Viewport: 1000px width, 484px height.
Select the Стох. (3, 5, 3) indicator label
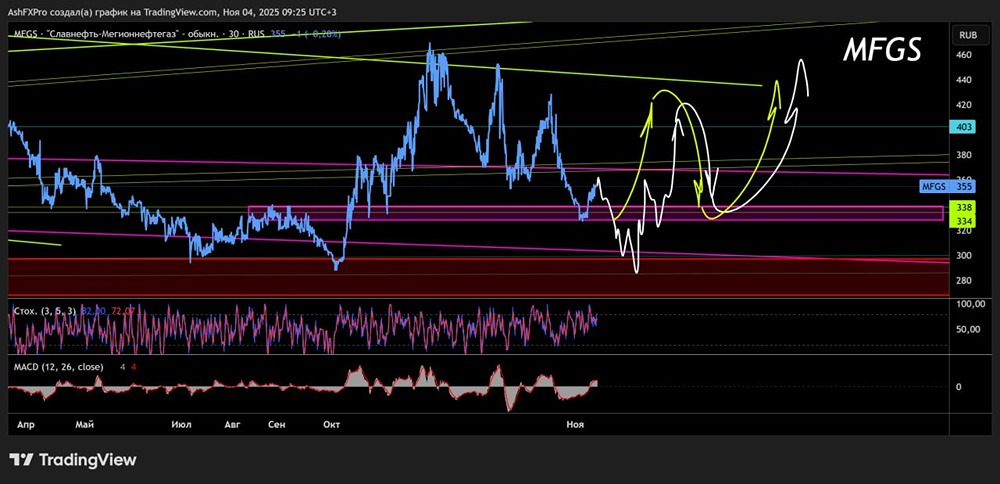coord(45,311)
